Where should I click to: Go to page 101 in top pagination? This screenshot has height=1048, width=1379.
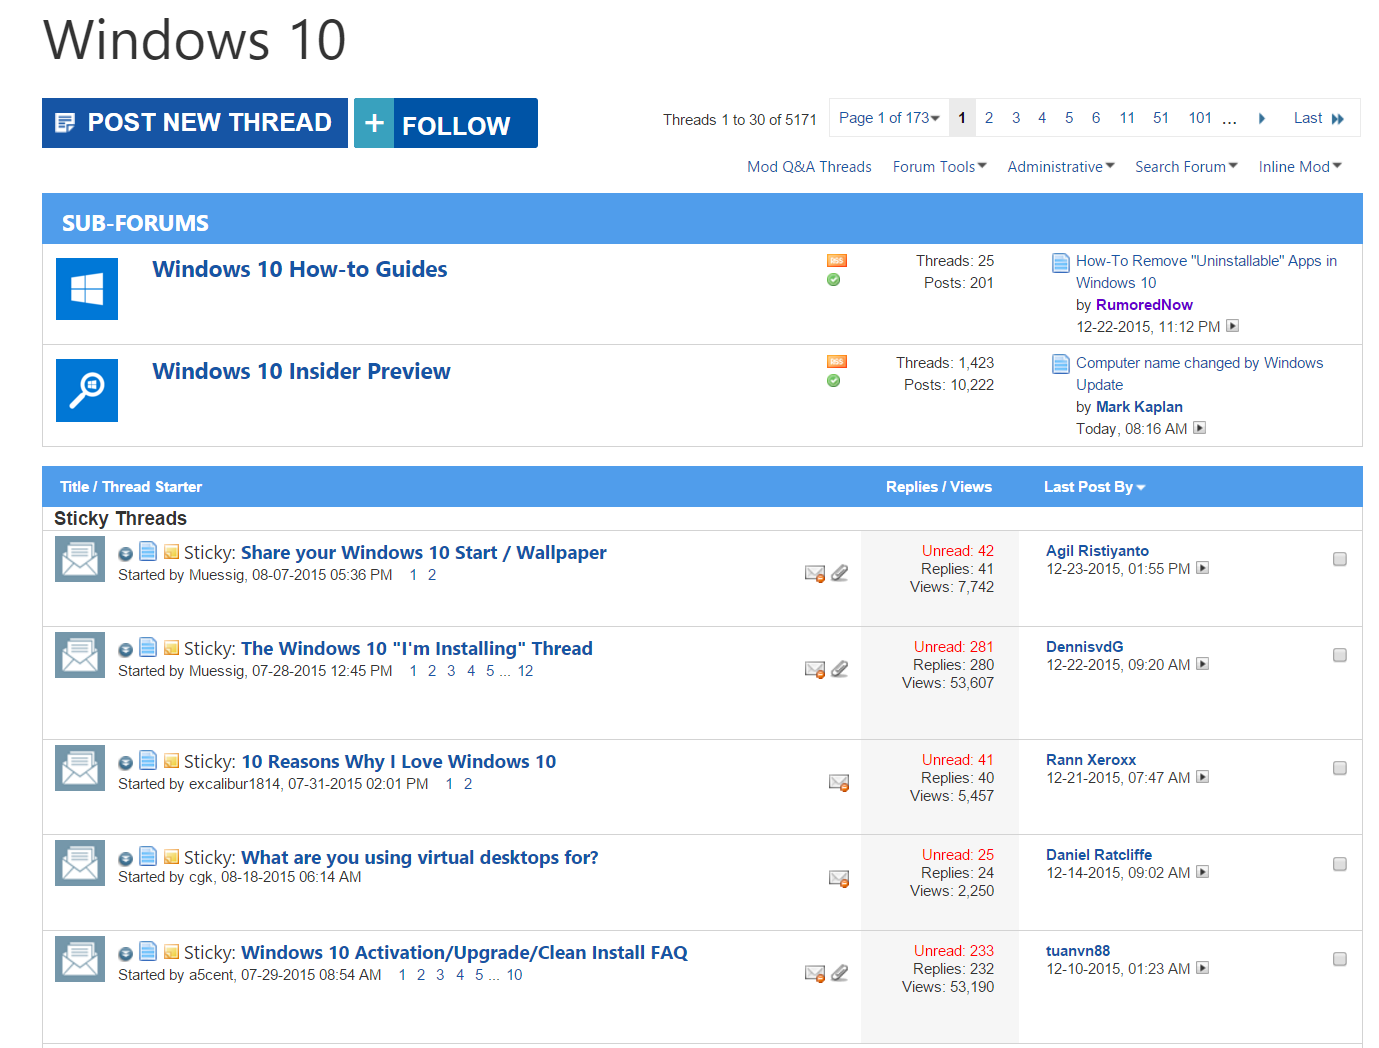tap(1200, 118)
